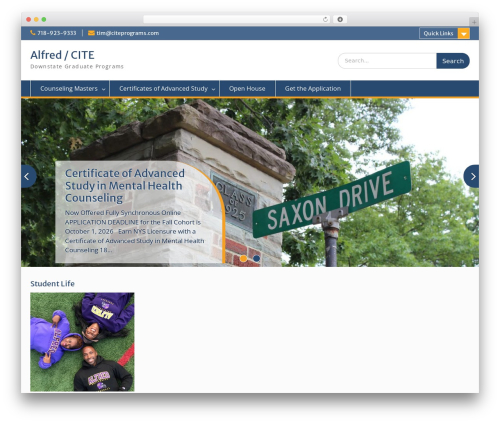Click the browser address bar
This screenshot has height=423, width=500.
click(x=237, y=19)
